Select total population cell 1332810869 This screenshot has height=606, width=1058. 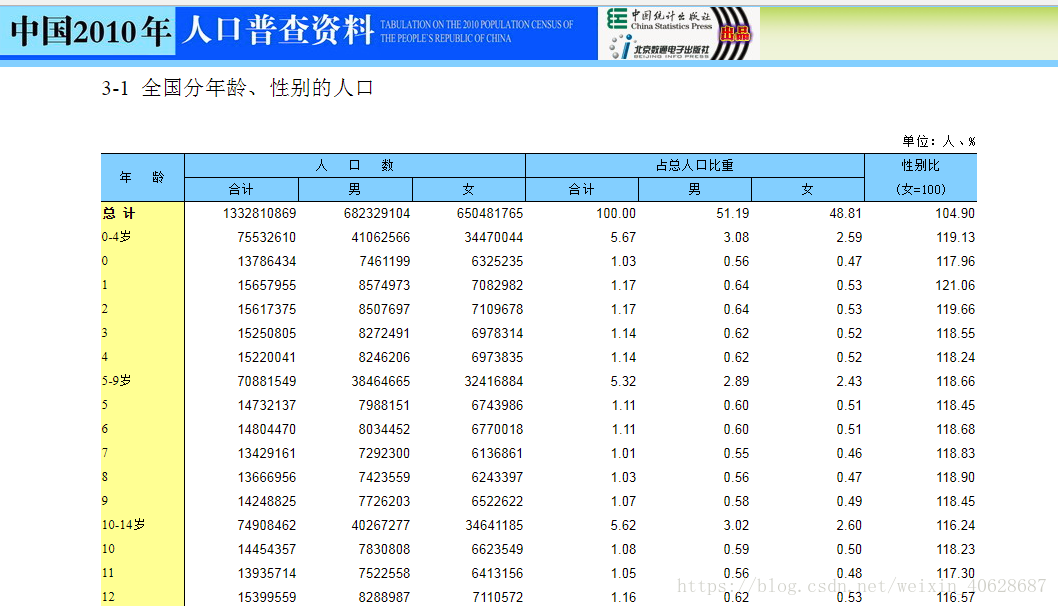pyautogui.click(x=259, y=213)
